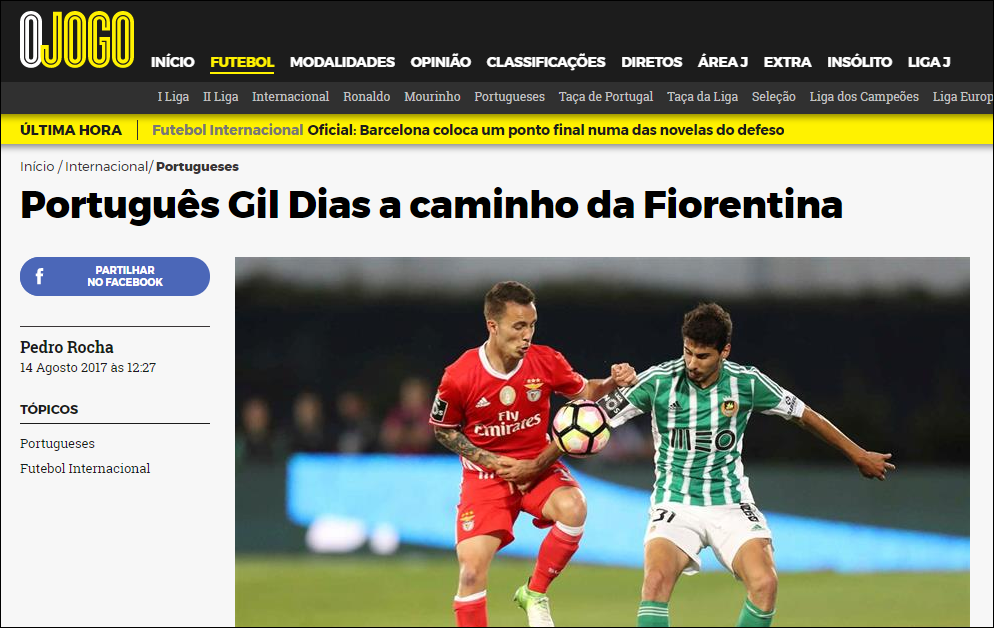Screen dimensions: 994x628
Task: Go to the OPINIÃO section
Action: 441,62
